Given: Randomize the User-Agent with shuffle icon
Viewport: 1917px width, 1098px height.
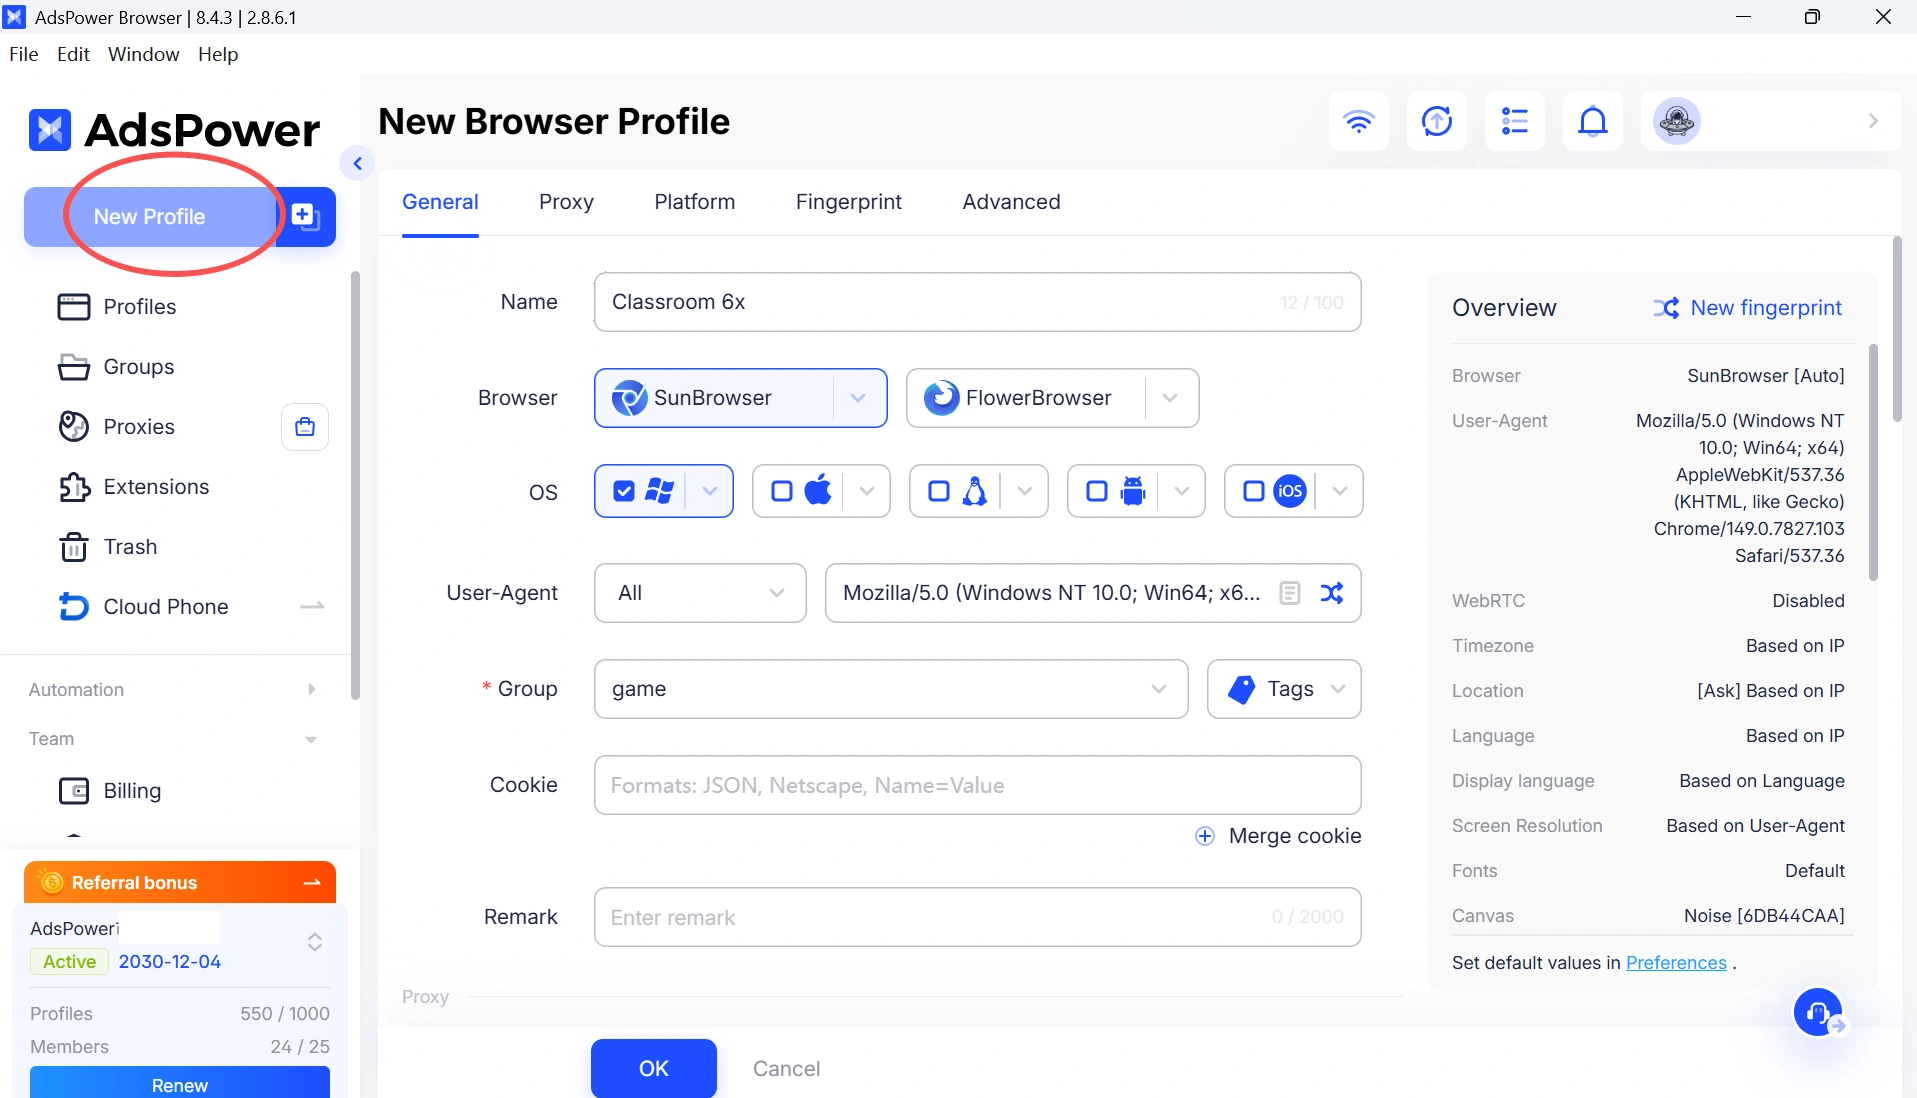Looking at the screenshot, I should (x=1332, y=593).
